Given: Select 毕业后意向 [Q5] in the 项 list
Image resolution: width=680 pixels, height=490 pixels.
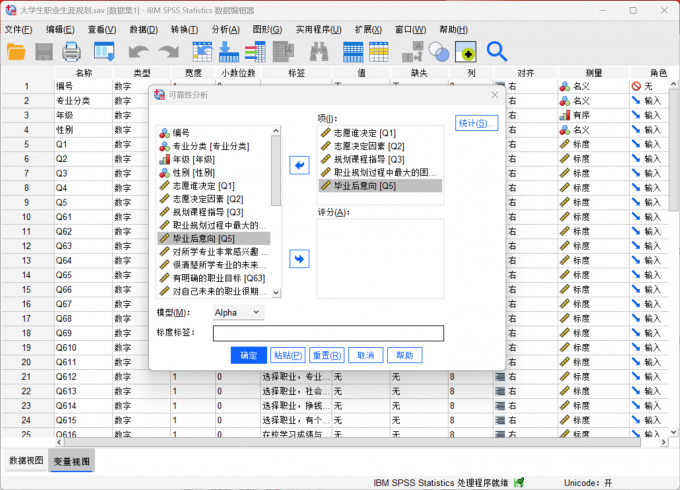Looking at the screenshot, I should pyautogui.click(x=380, y=186).
